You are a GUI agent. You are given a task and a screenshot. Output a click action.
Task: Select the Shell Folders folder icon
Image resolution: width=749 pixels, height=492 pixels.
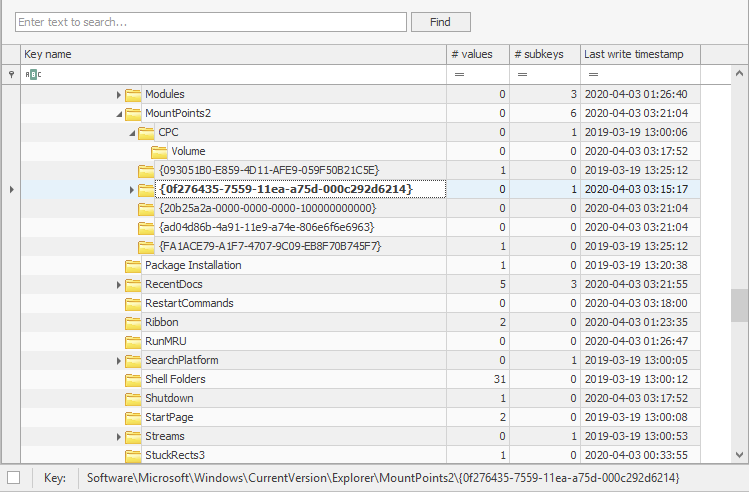(133, 380)
